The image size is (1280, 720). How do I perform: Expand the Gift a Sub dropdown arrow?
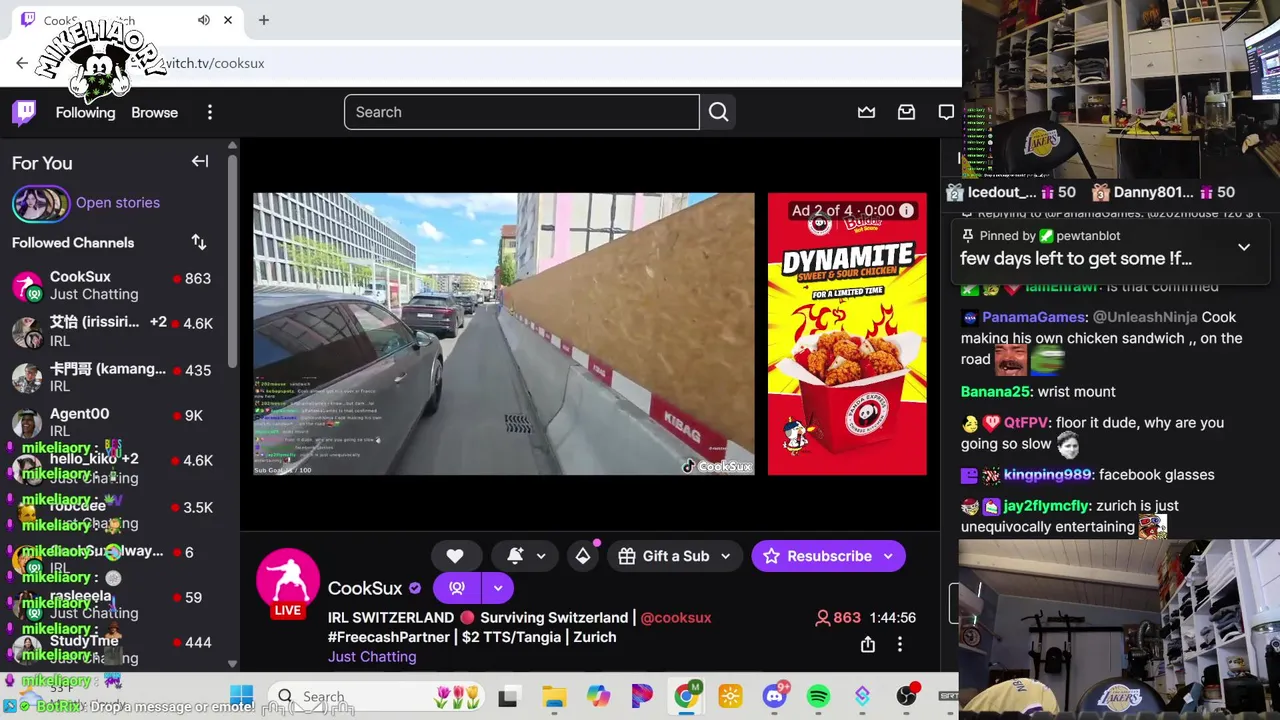726,556
